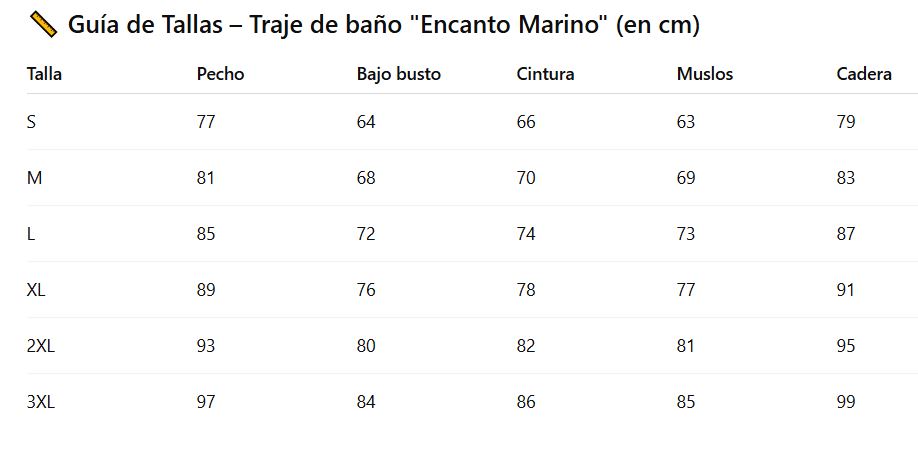The image size is (918, 461).
Task: Click the Muslos value 81 for 2XL
Action: click(x=686, y=346)
